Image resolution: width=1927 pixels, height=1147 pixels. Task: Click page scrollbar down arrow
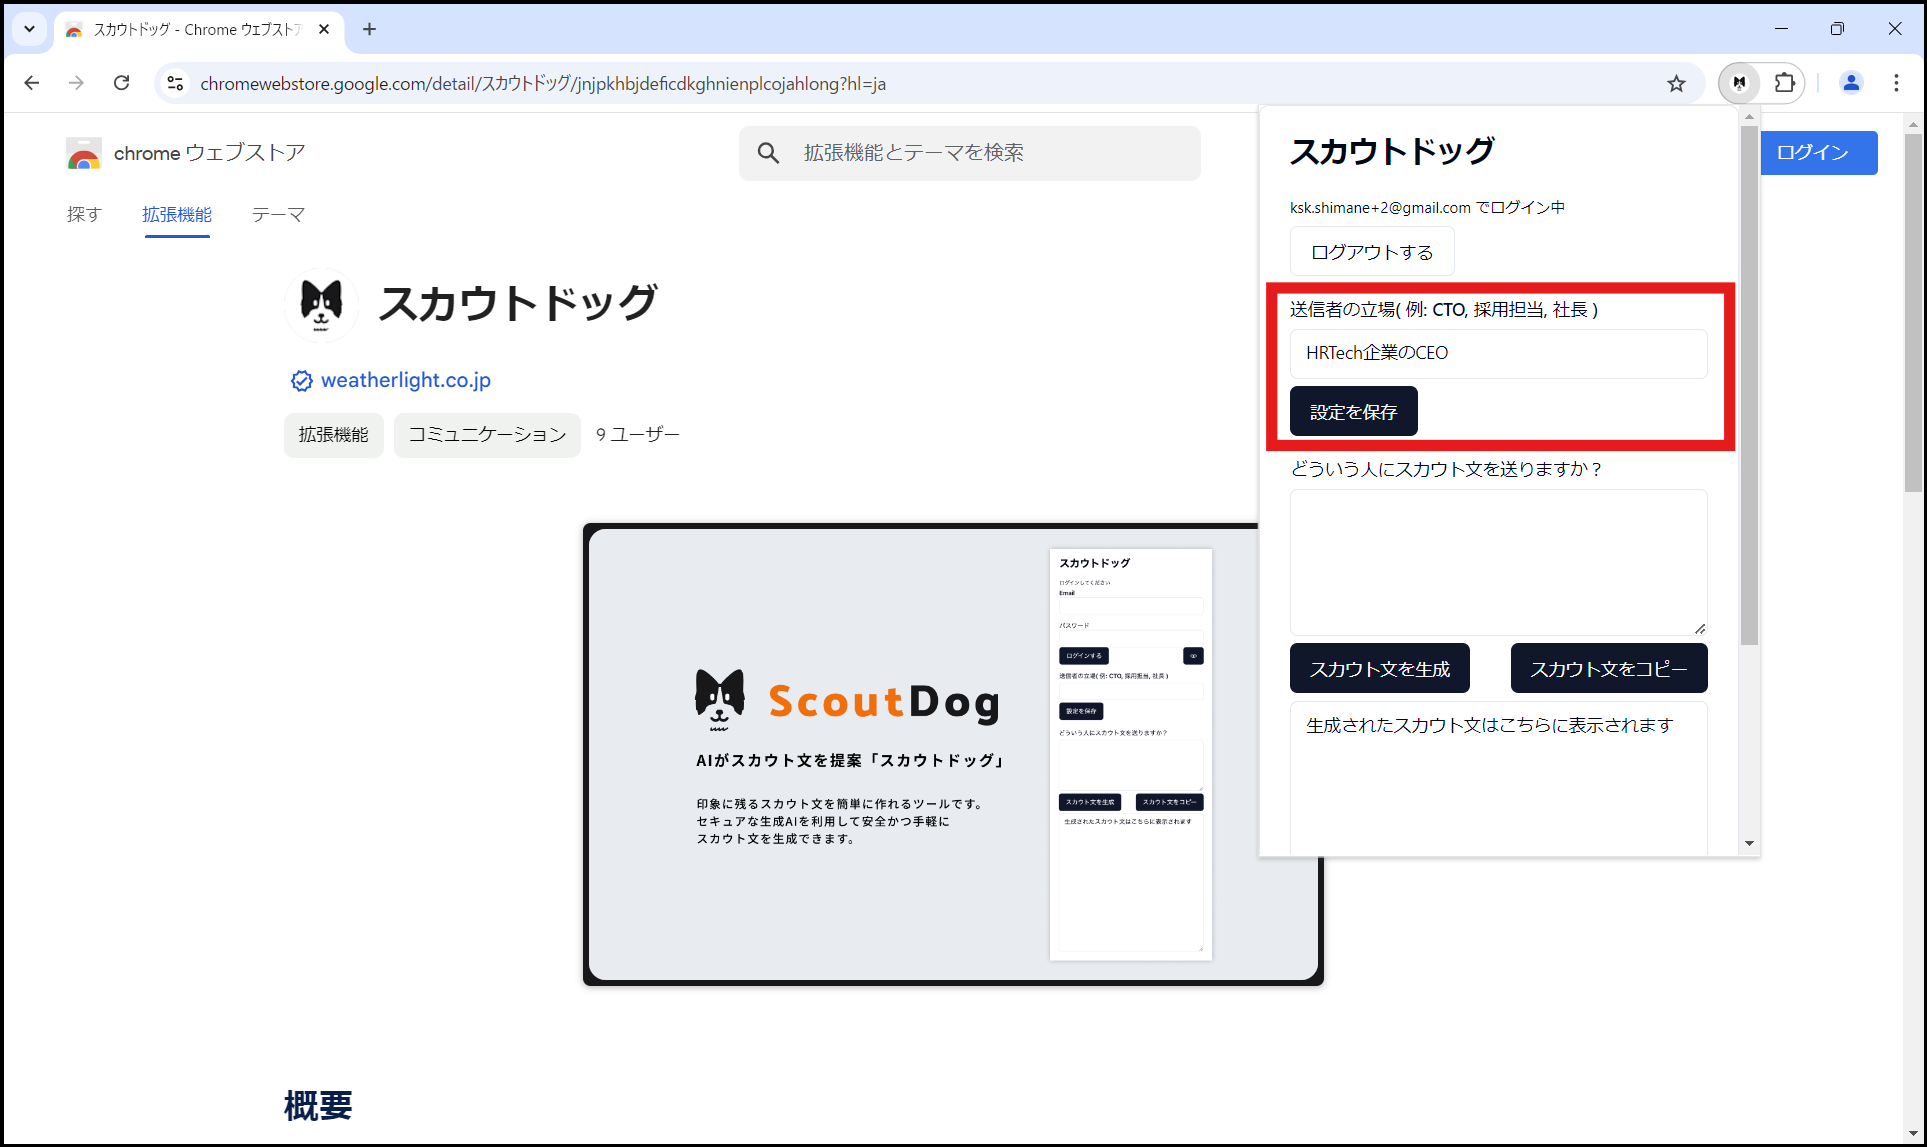click(1913, 1133)
